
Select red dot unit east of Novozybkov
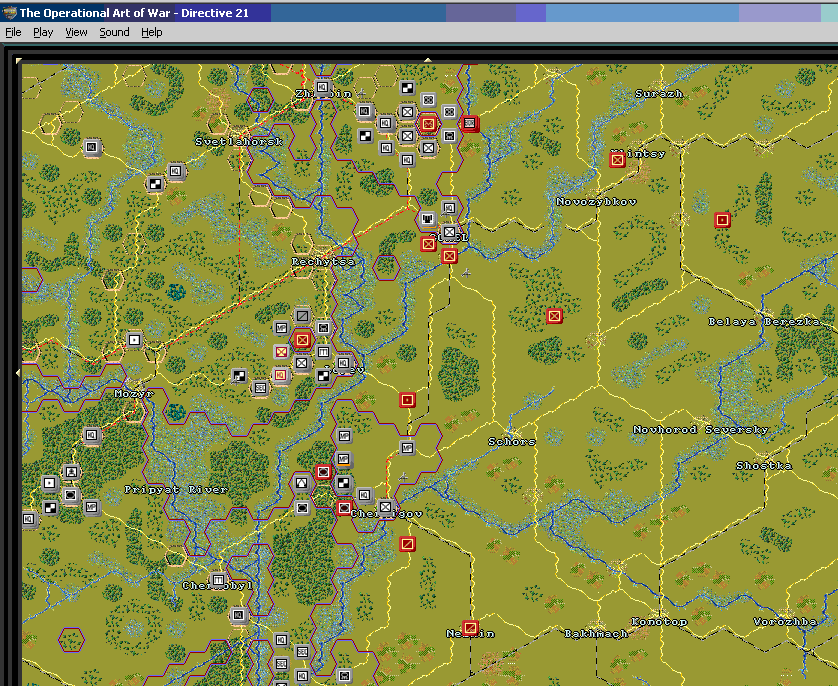(x=722, y=220)
